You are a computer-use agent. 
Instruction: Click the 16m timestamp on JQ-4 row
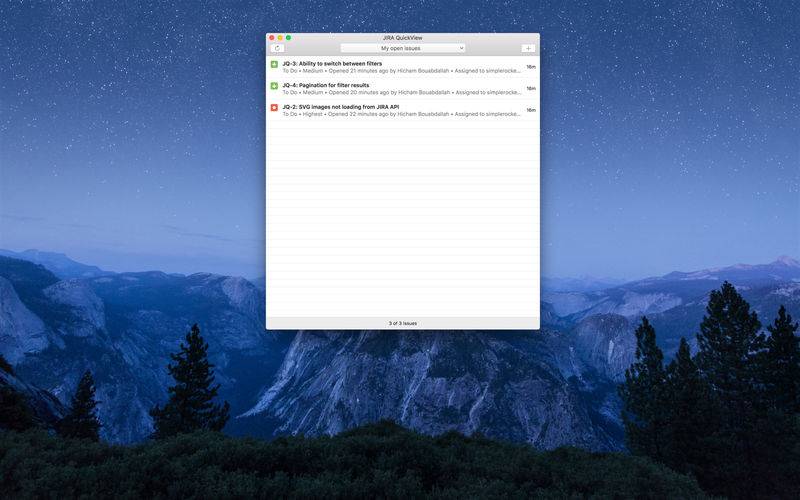click(531, 89)
